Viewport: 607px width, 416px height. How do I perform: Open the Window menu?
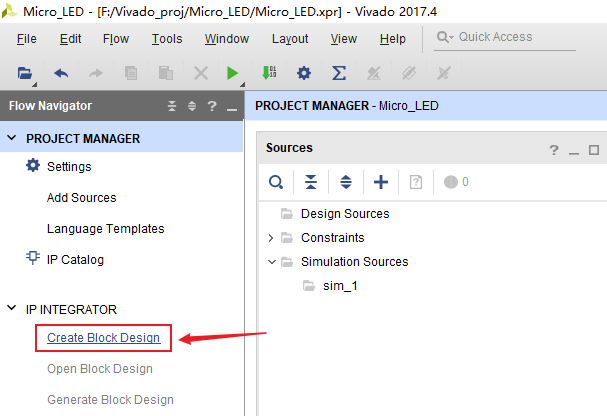227,39
